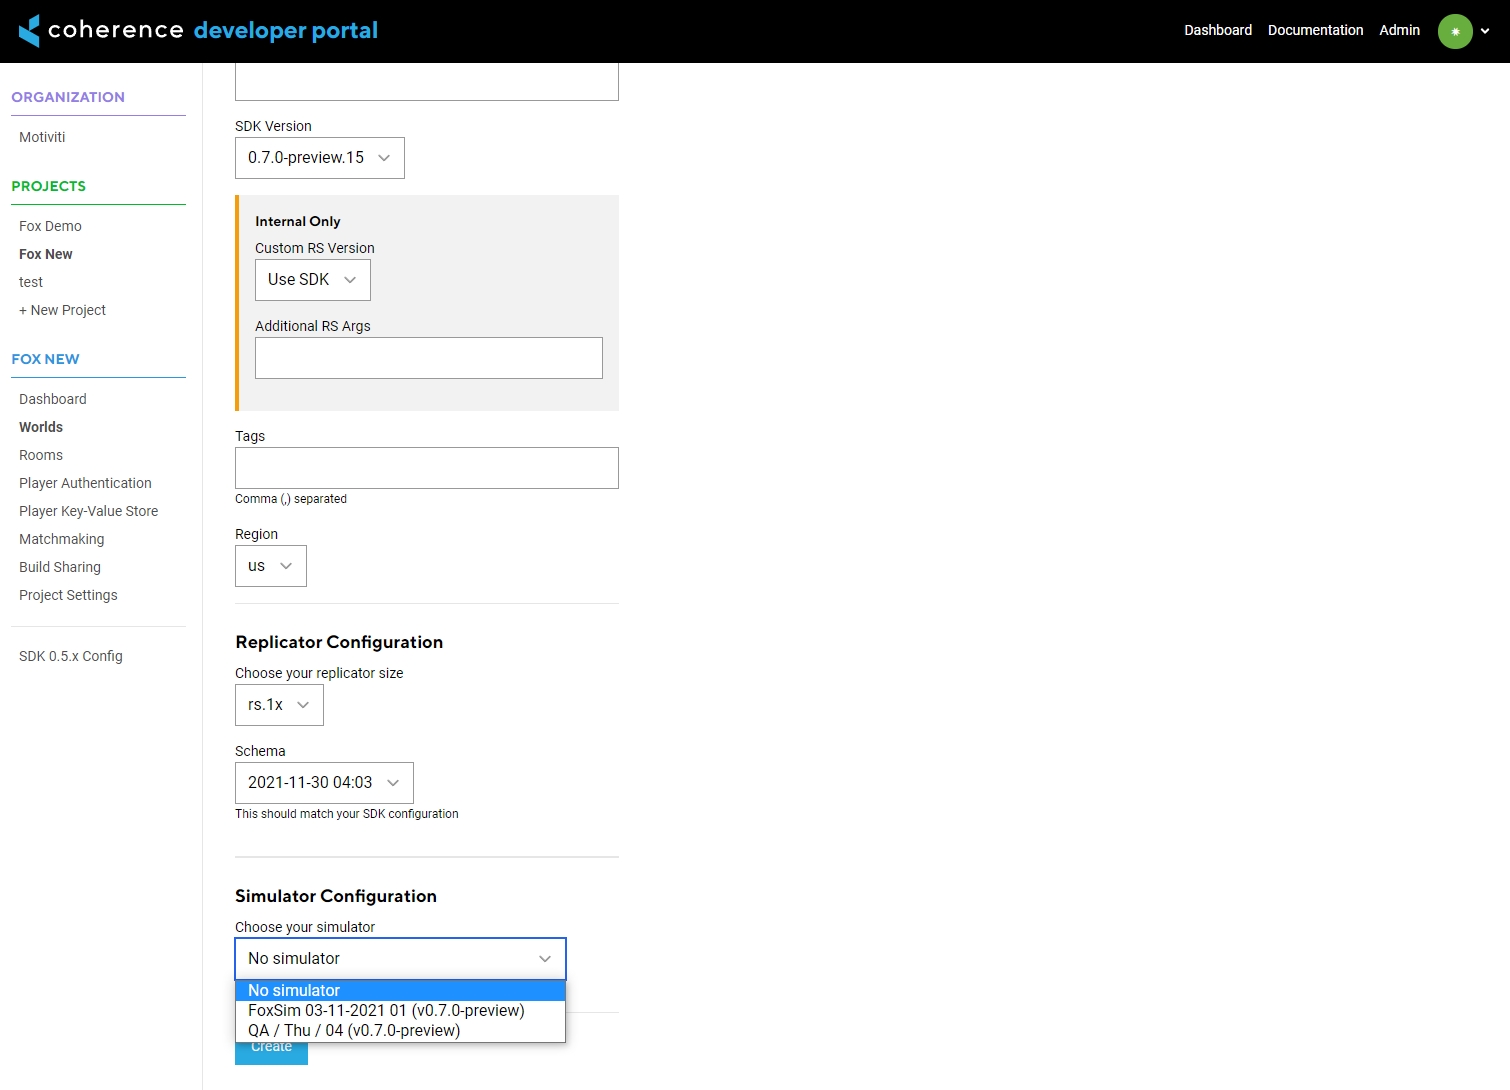Screen dimensions: 1510x1090
Task: Click the coherence logo icon
Action: 30,31
